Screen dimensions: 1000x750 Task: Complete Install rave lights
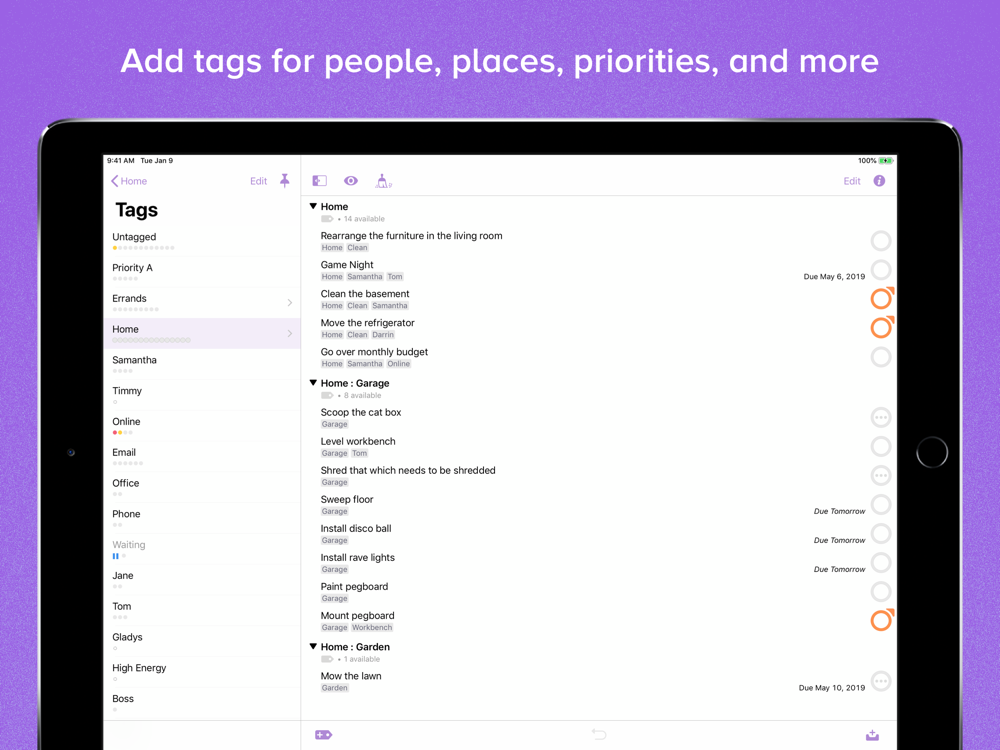click(x=881, y=562)
